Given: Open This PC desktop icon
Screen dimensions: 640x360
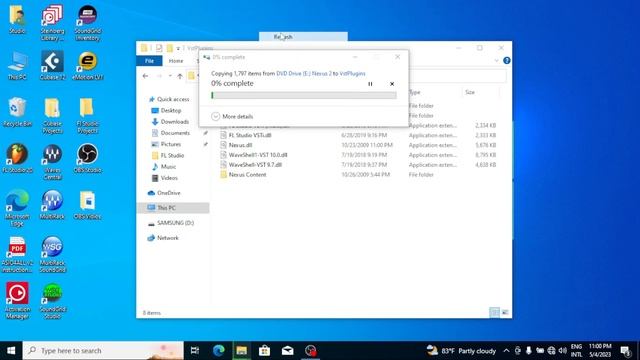Looking at the screenshot, I should 17,65.
